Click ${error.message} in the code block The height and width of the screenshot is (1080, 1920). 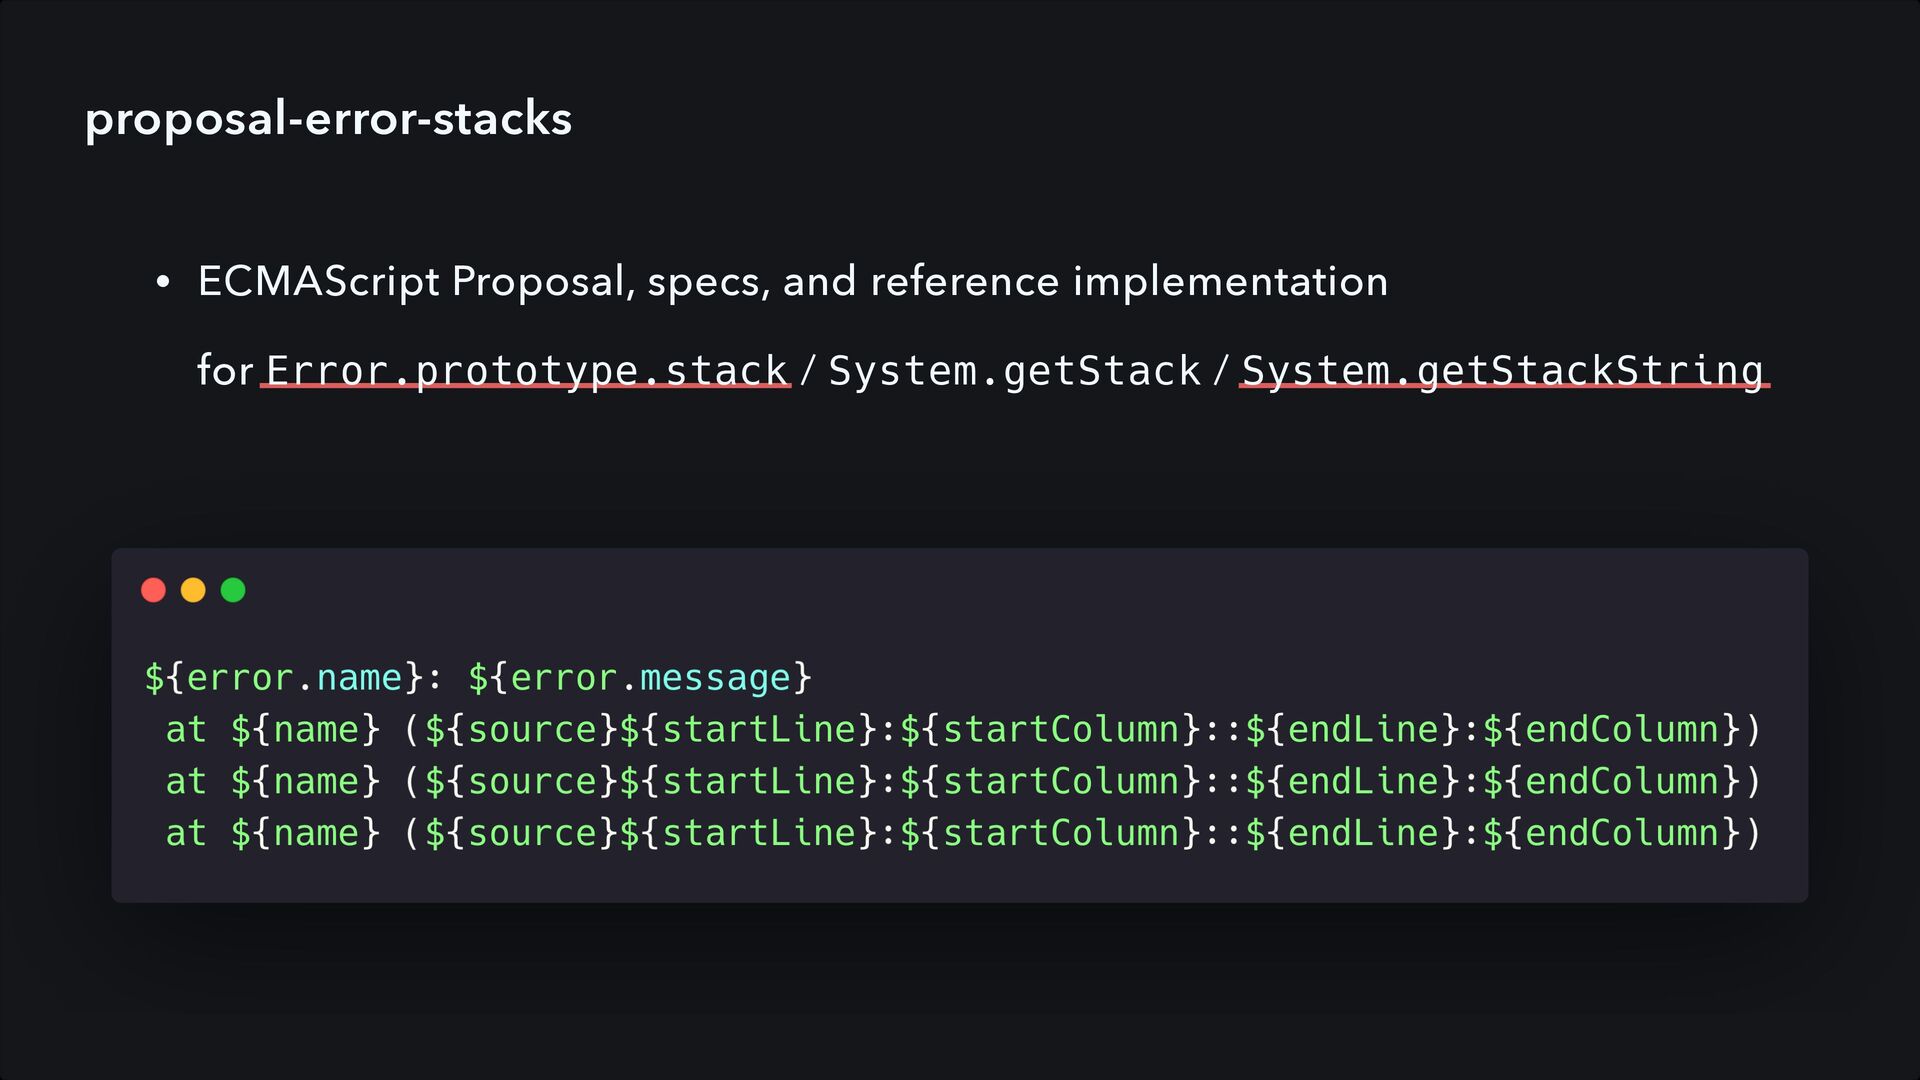pos(640,678)
